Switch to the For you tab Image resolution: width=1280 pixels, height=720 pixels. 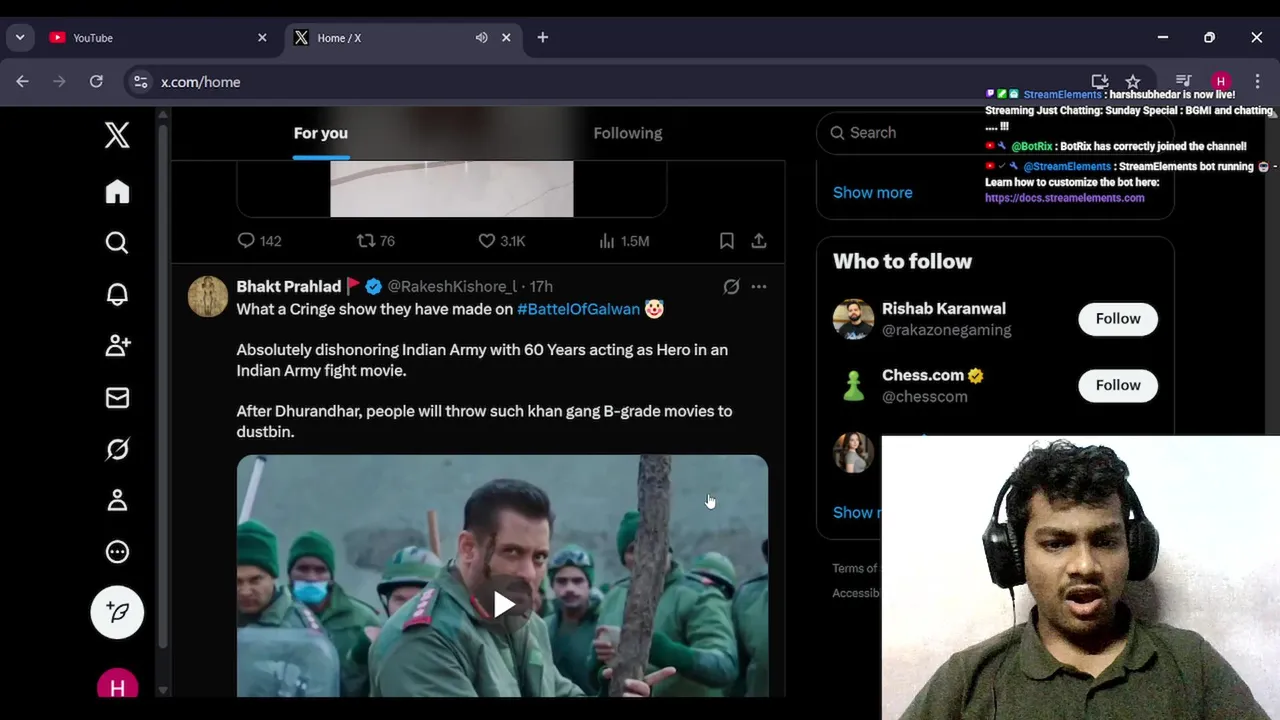pos(321,133)
